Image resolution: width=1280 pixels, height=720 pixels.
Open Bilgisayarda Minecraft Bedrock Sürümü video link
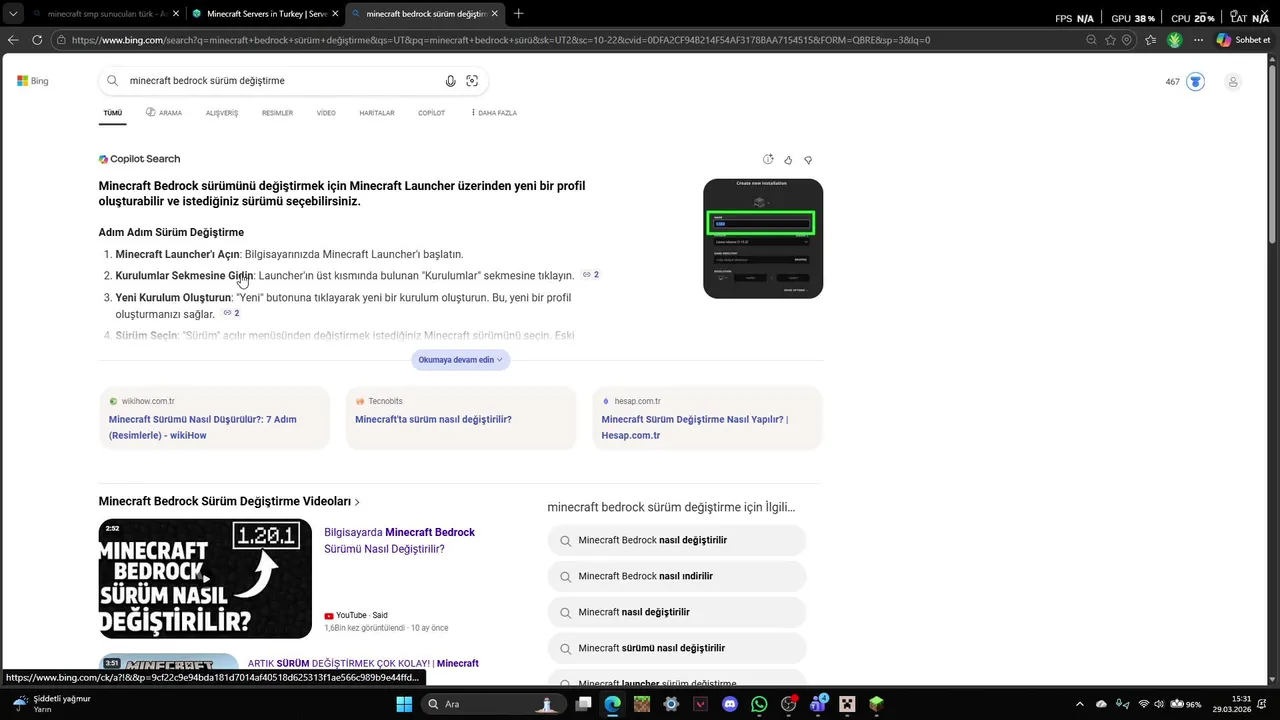coord(399,541)
